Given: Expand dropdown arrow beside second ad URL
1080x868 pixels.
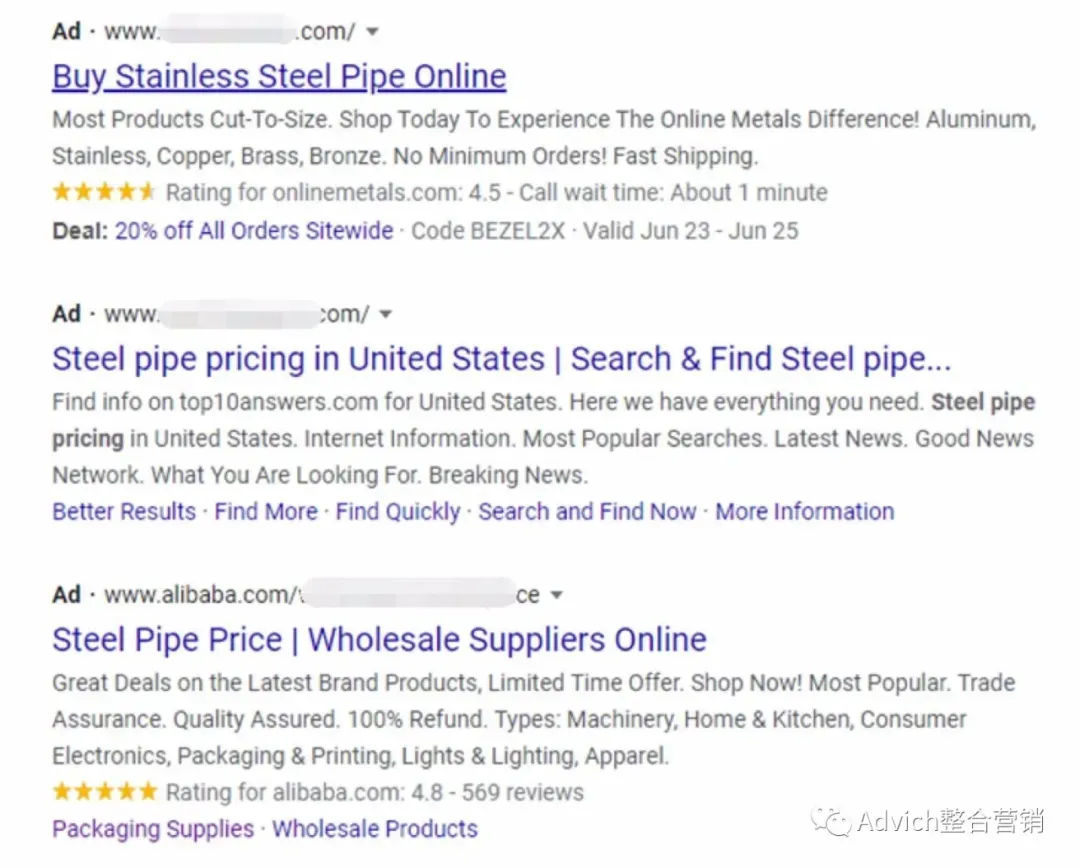Looking at the screenshot, I should point(386,314).
